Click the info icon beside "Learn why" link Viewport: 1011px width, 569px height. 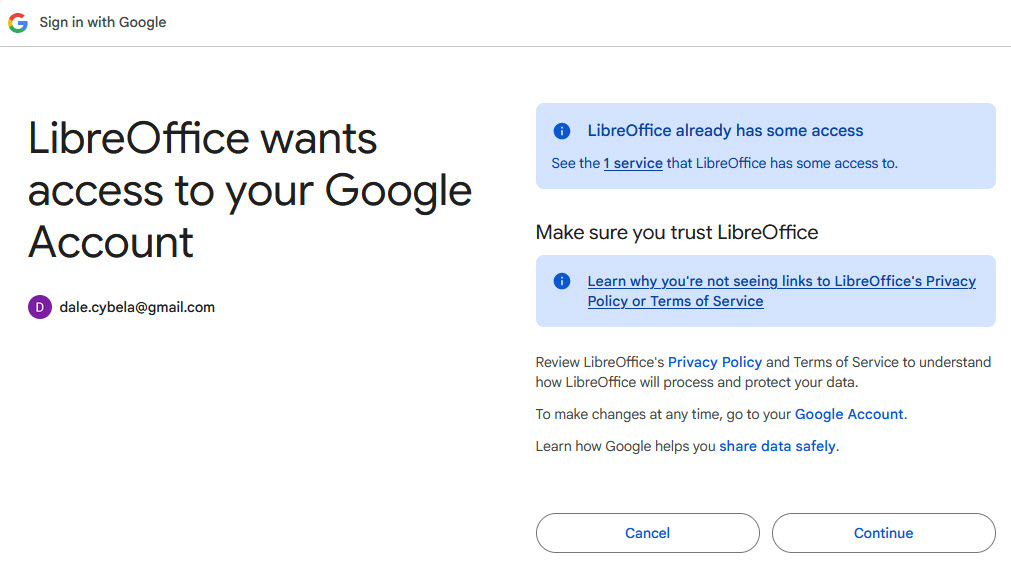tap(562, 281)
